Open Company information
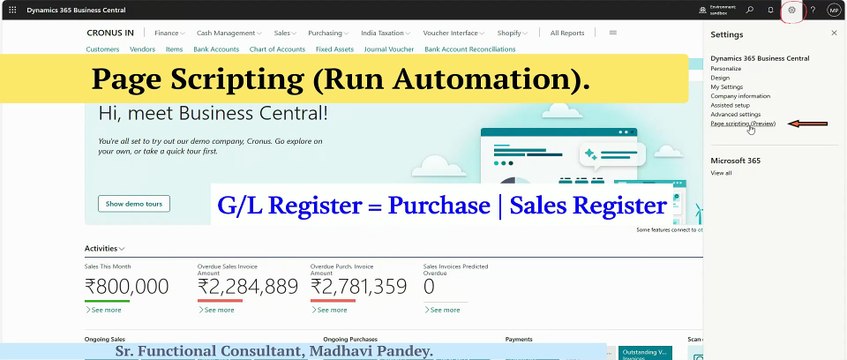847x360 pixels. click(x=740, y=96)
